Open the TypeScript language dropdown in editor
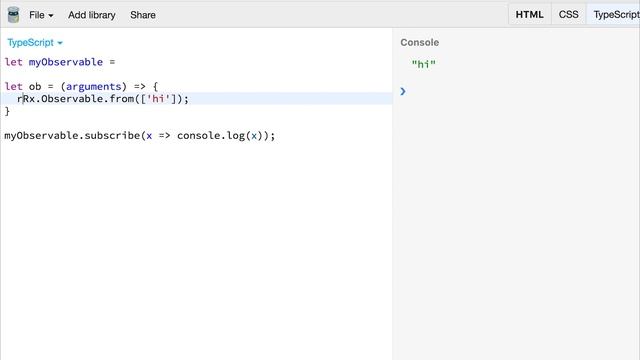The image size is (640, 360). (35, 42)
